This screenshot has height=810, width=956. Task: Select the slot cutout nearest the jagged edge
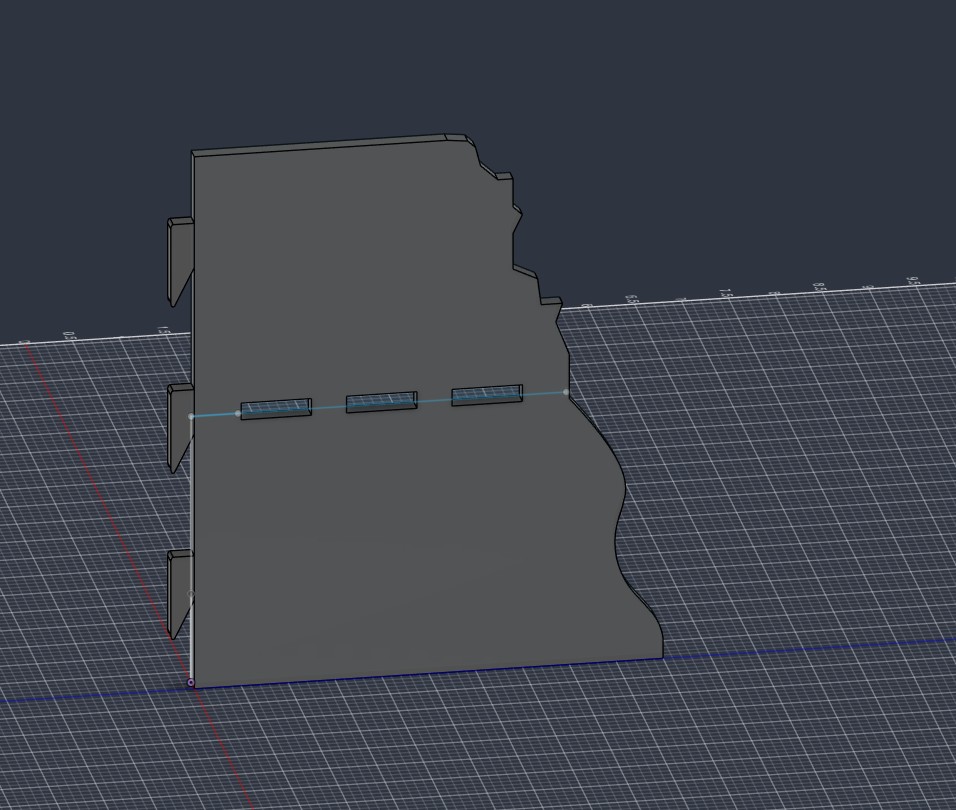click(x=487, y=394)
